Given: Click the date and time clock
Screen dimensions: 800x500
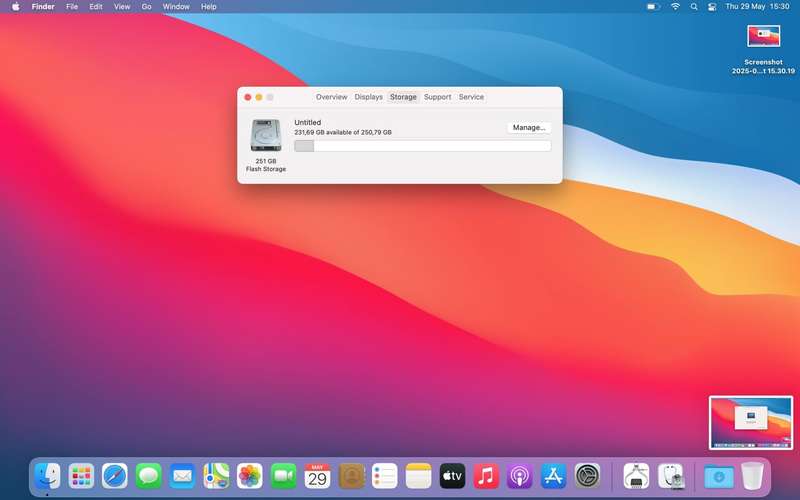Looking at the screenshot, I should (x=757, y=7).
